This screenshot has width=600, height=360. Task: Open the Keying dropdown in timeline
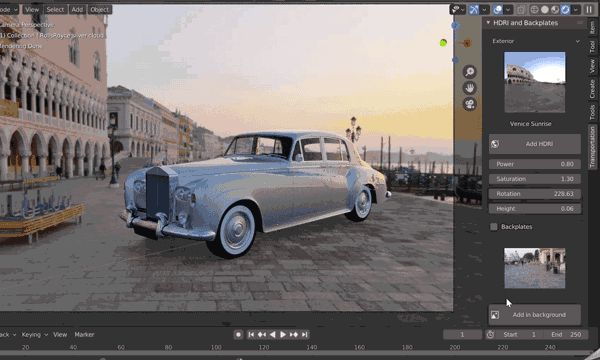pyautogui.click(x=34, y=335)
